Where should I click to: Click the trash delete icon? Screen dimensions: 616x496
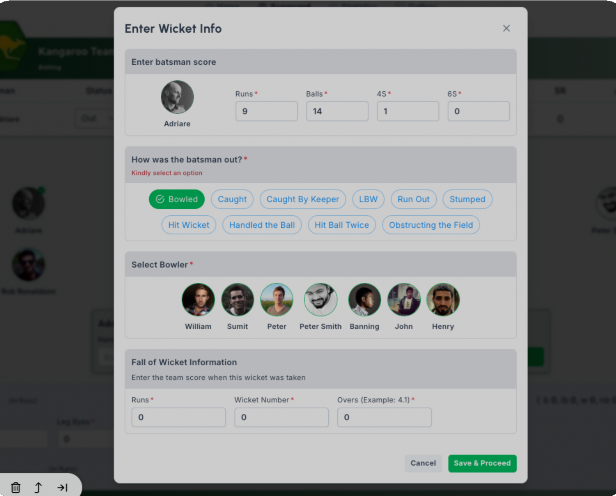(x=15, y=487)
